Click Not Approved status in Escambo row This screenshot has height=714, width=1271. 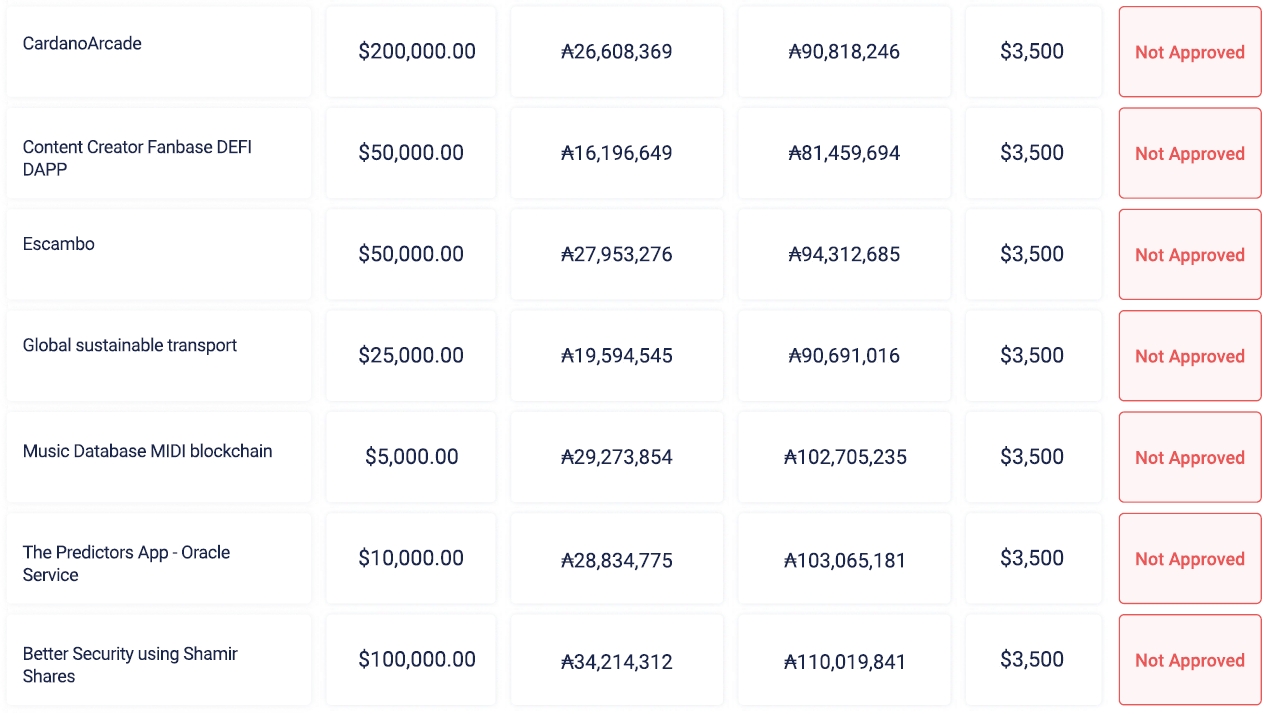coord(1189,255)
